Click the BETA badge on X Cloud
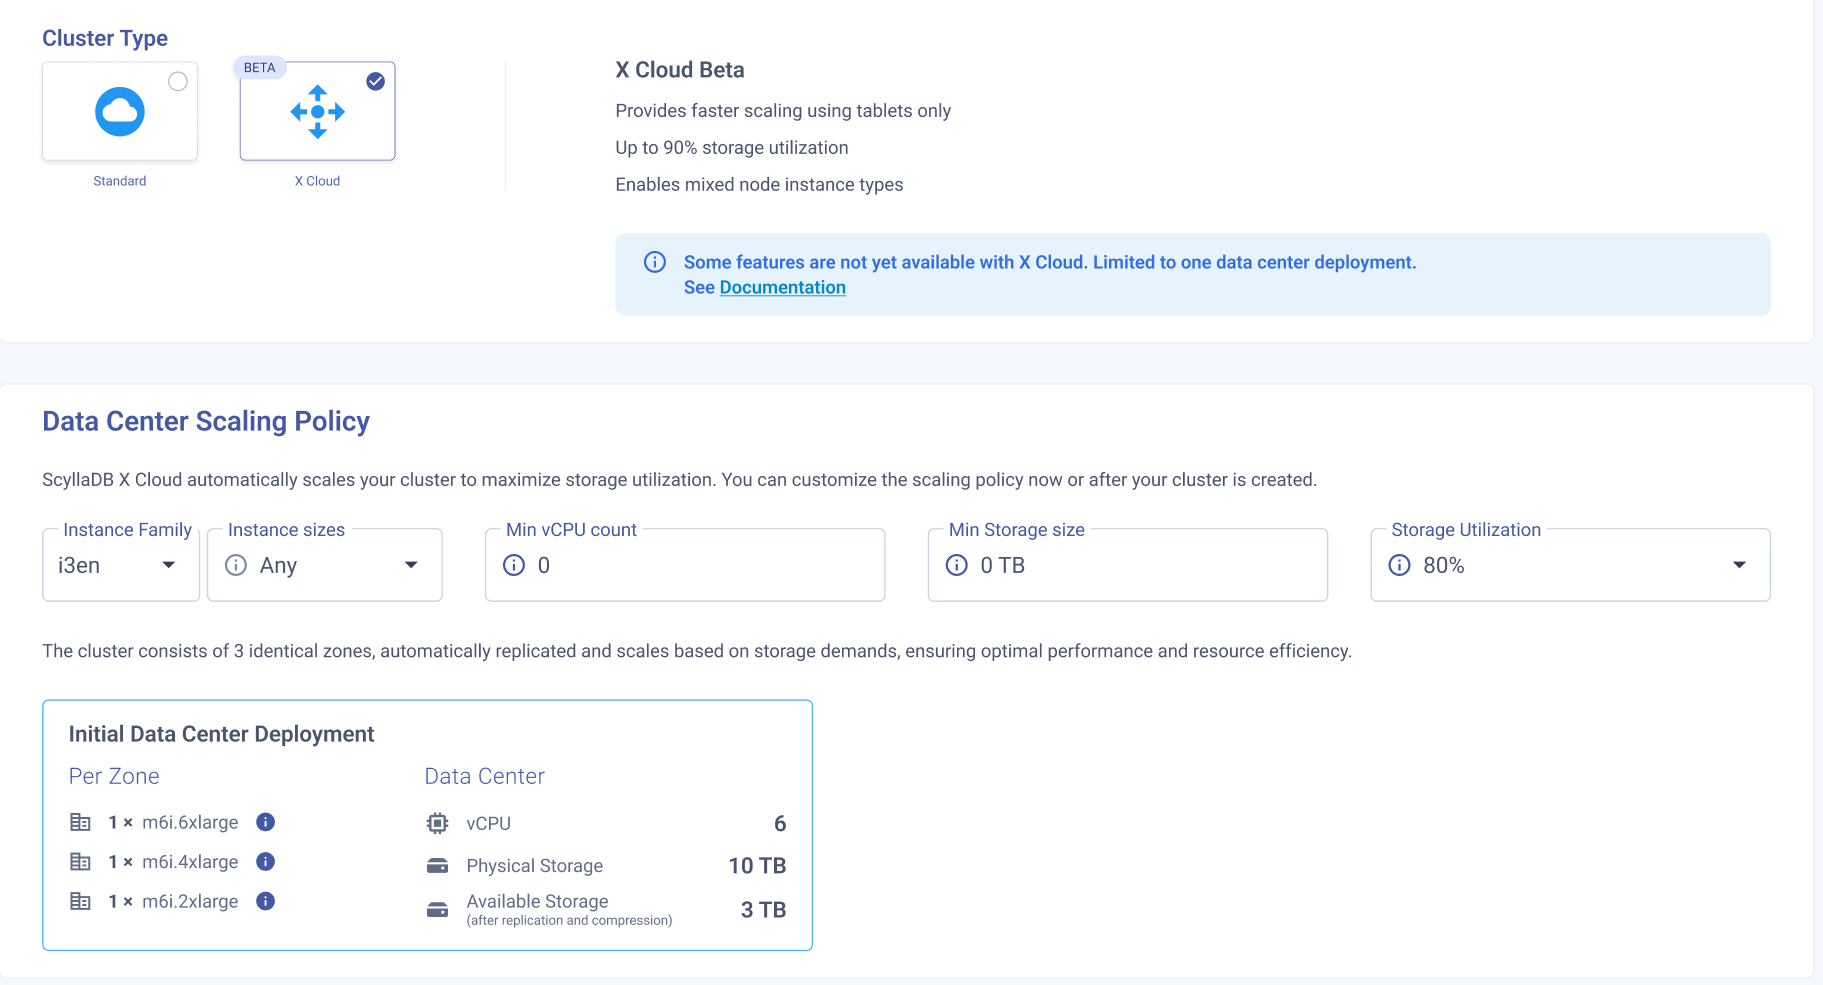The image size is (1823, 985). 260,68
